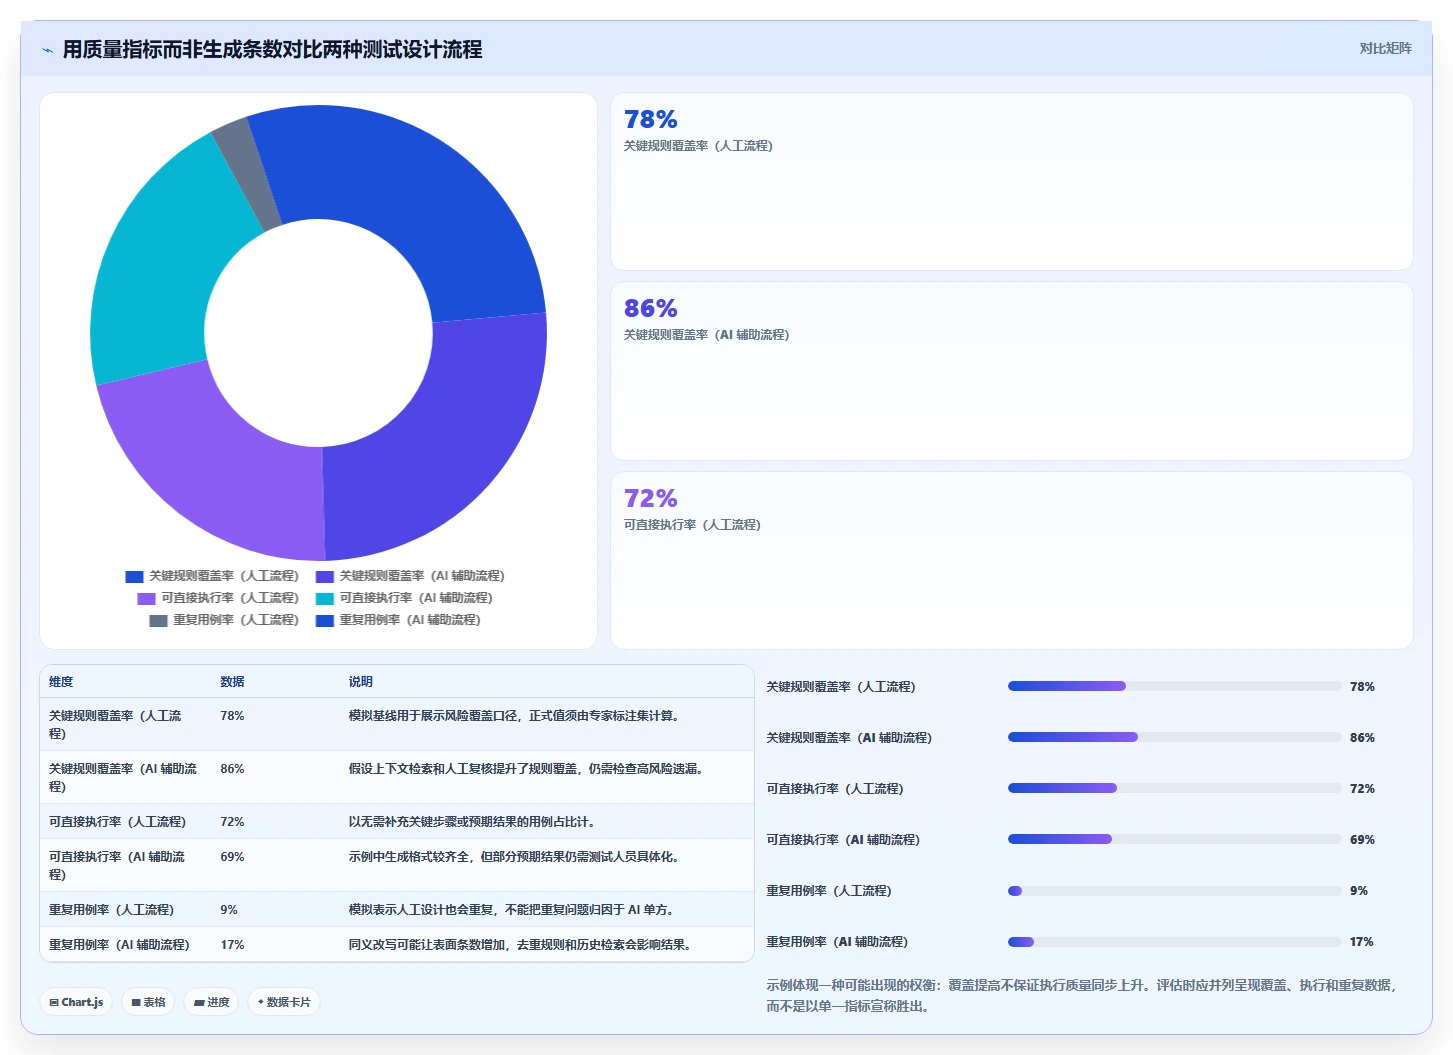Click the description starting 假设上下文检索和人工复核

pyautogui.click(x=528, y=769)
